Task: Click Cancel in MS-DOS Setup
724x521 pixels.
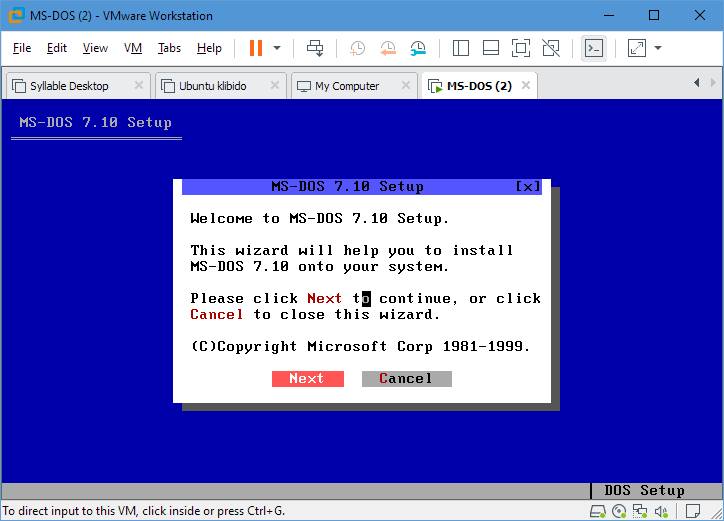Action: (x=406, y=379)
